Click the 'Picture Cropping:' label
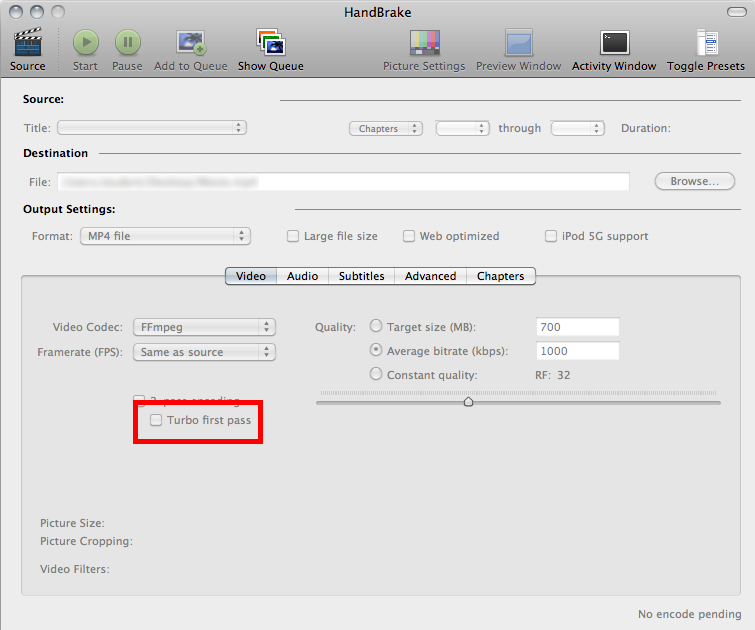Image resolution: width=755 pixels, height=630 pixels. (x=86, y=541)
